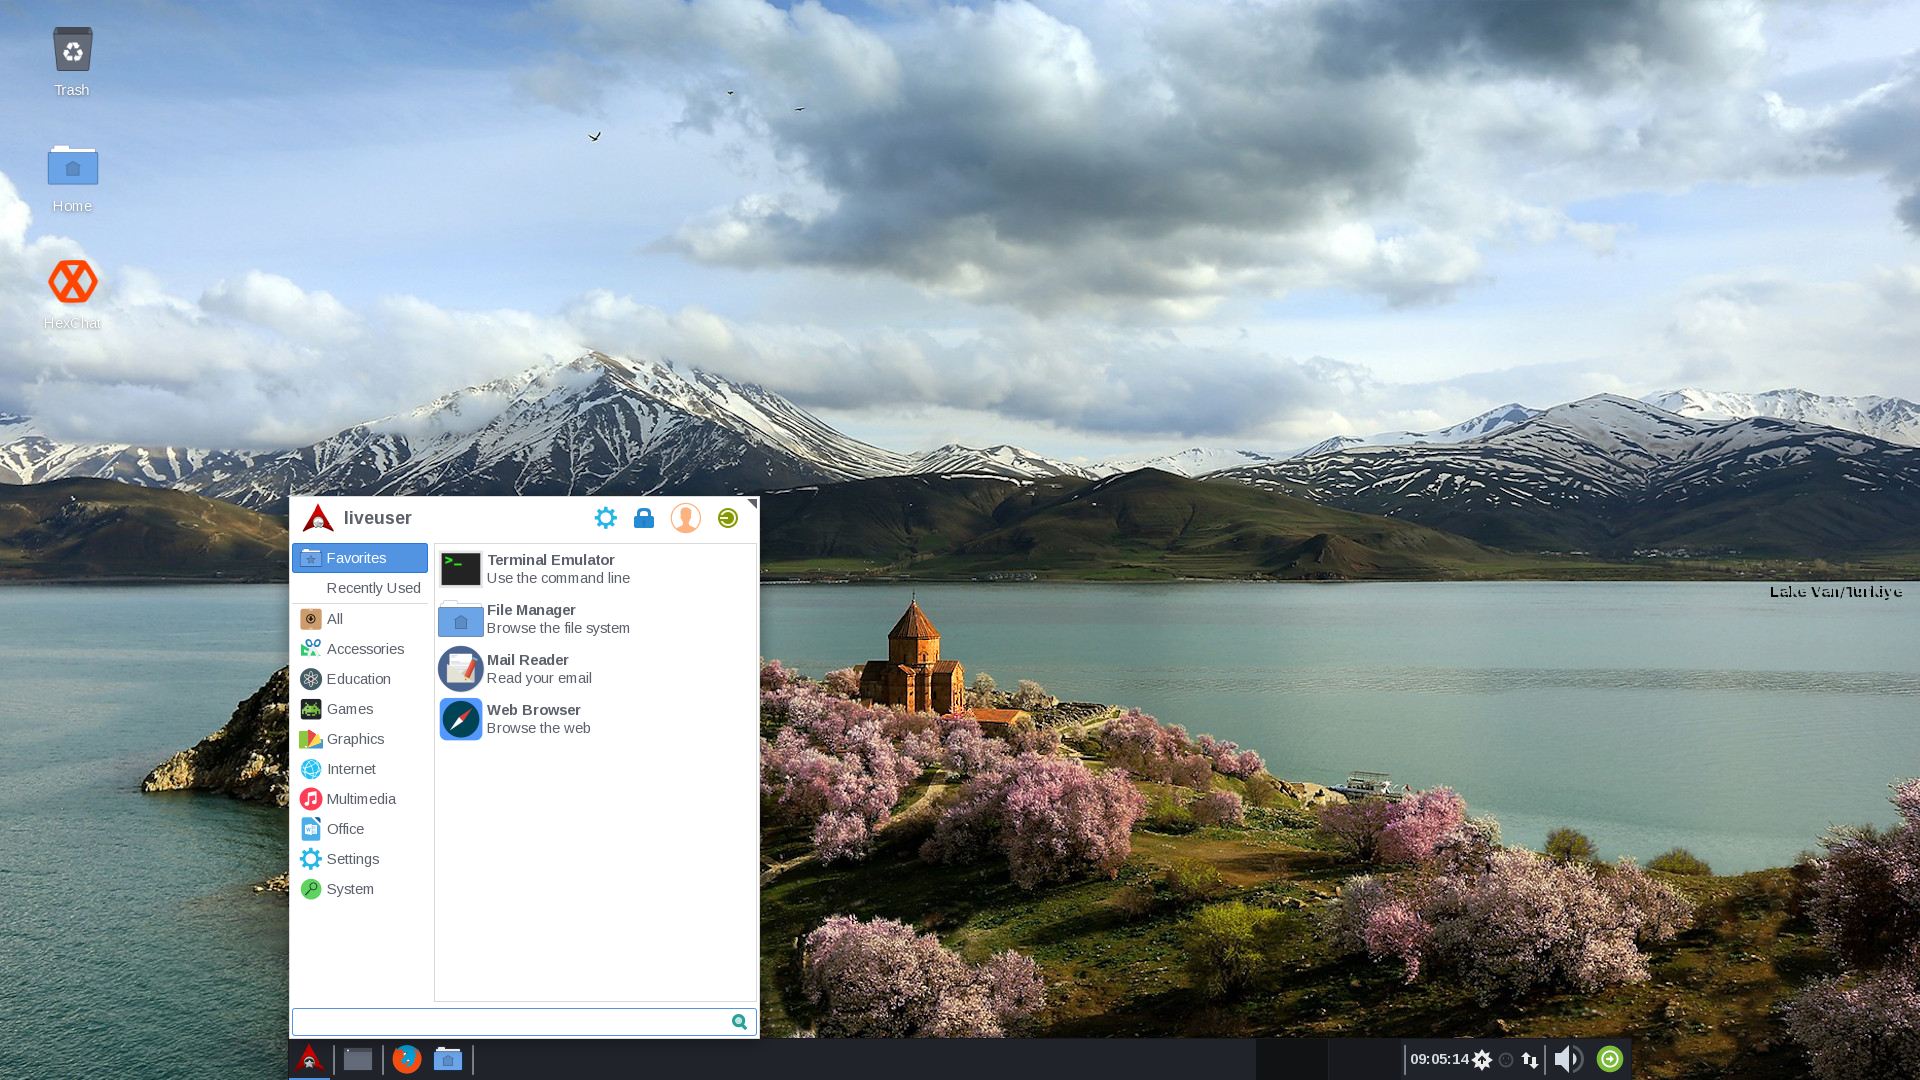This screenshot has width=1920, height=1080.
Task: Open the network connections tray icon
Action: tap(1530, 1060)
